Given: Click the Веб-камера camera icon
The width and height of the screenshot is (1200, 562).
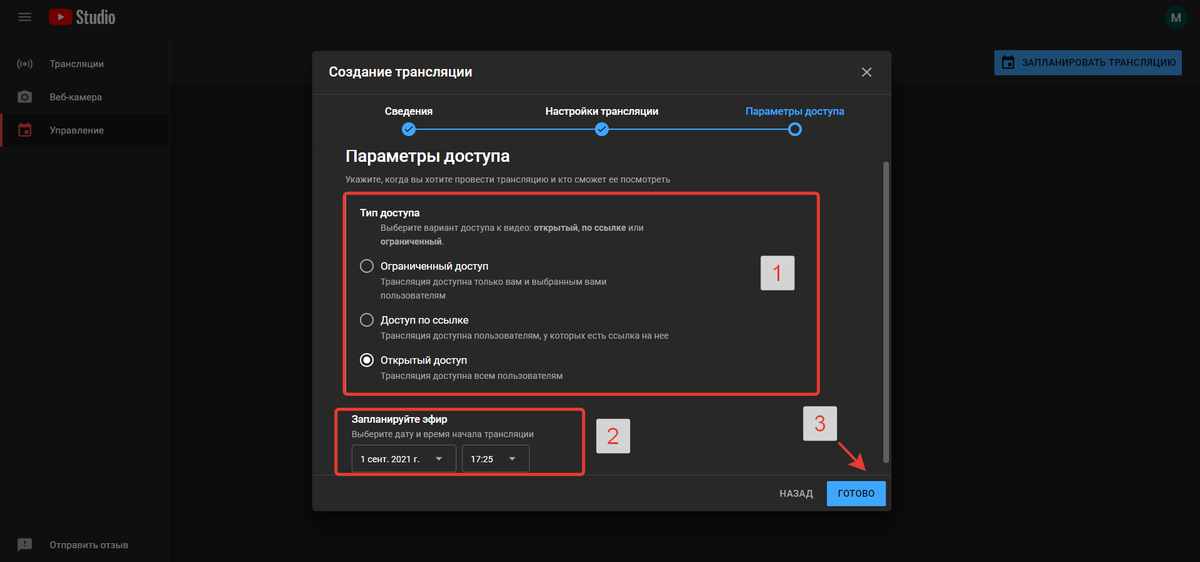Looking at the screenshot, I should (x=25, y=97).
